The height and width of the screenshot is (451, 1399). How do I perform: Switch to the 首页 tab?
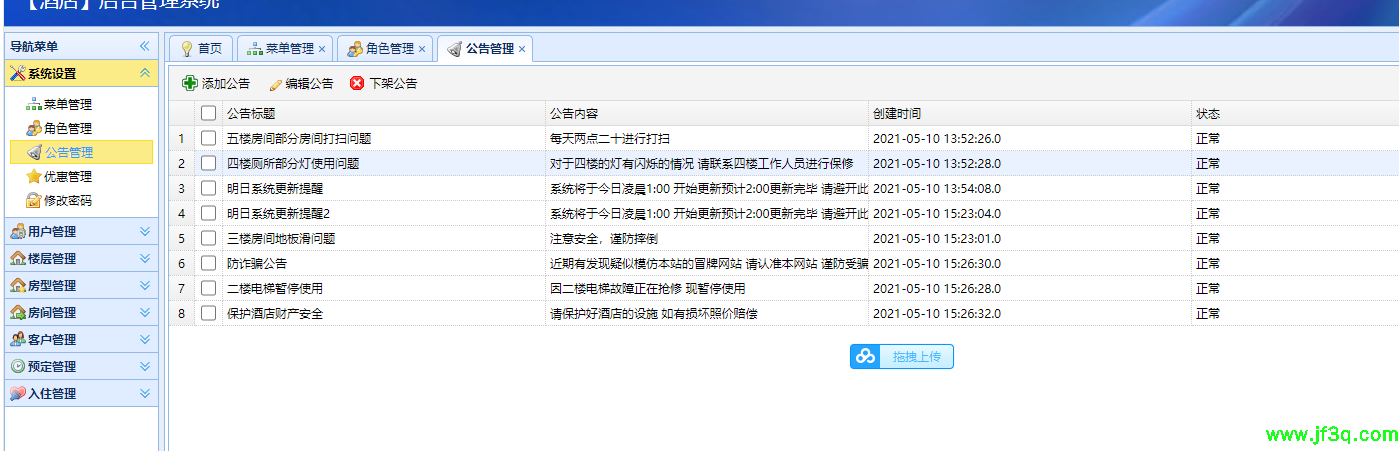pyautogui.click(x=201, y=48)
